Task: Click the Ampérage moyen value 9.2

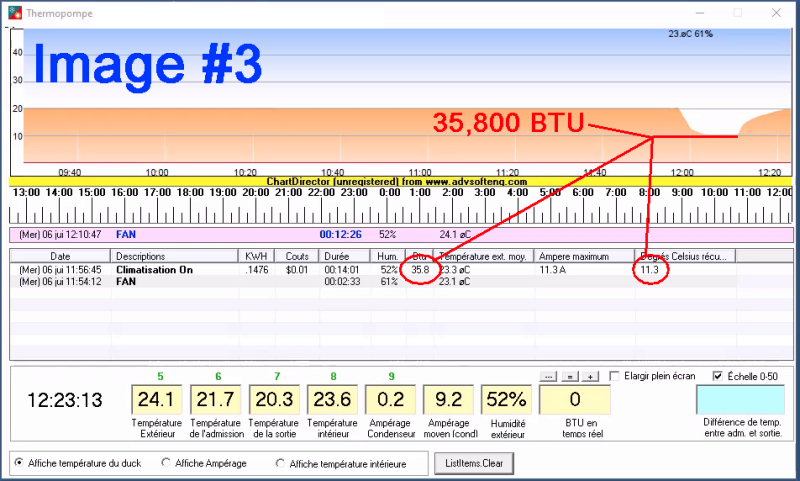Action: pyautogui.click(x=448, y=399)
